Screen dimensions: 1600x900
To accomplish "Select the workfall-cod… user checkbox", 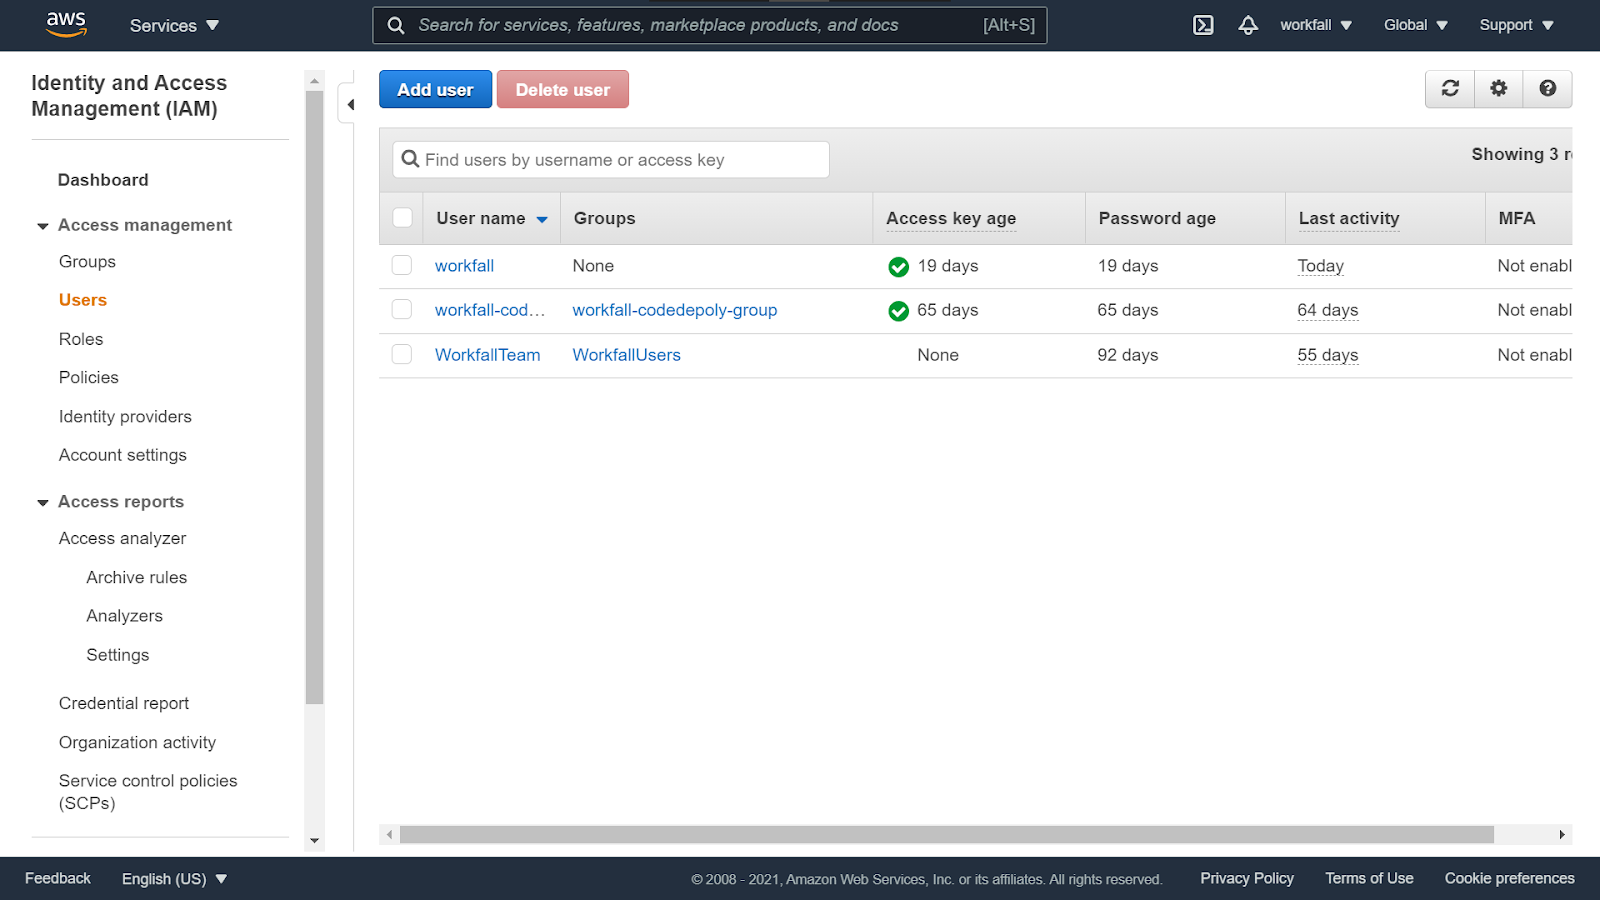I will [x=402, y=309].
